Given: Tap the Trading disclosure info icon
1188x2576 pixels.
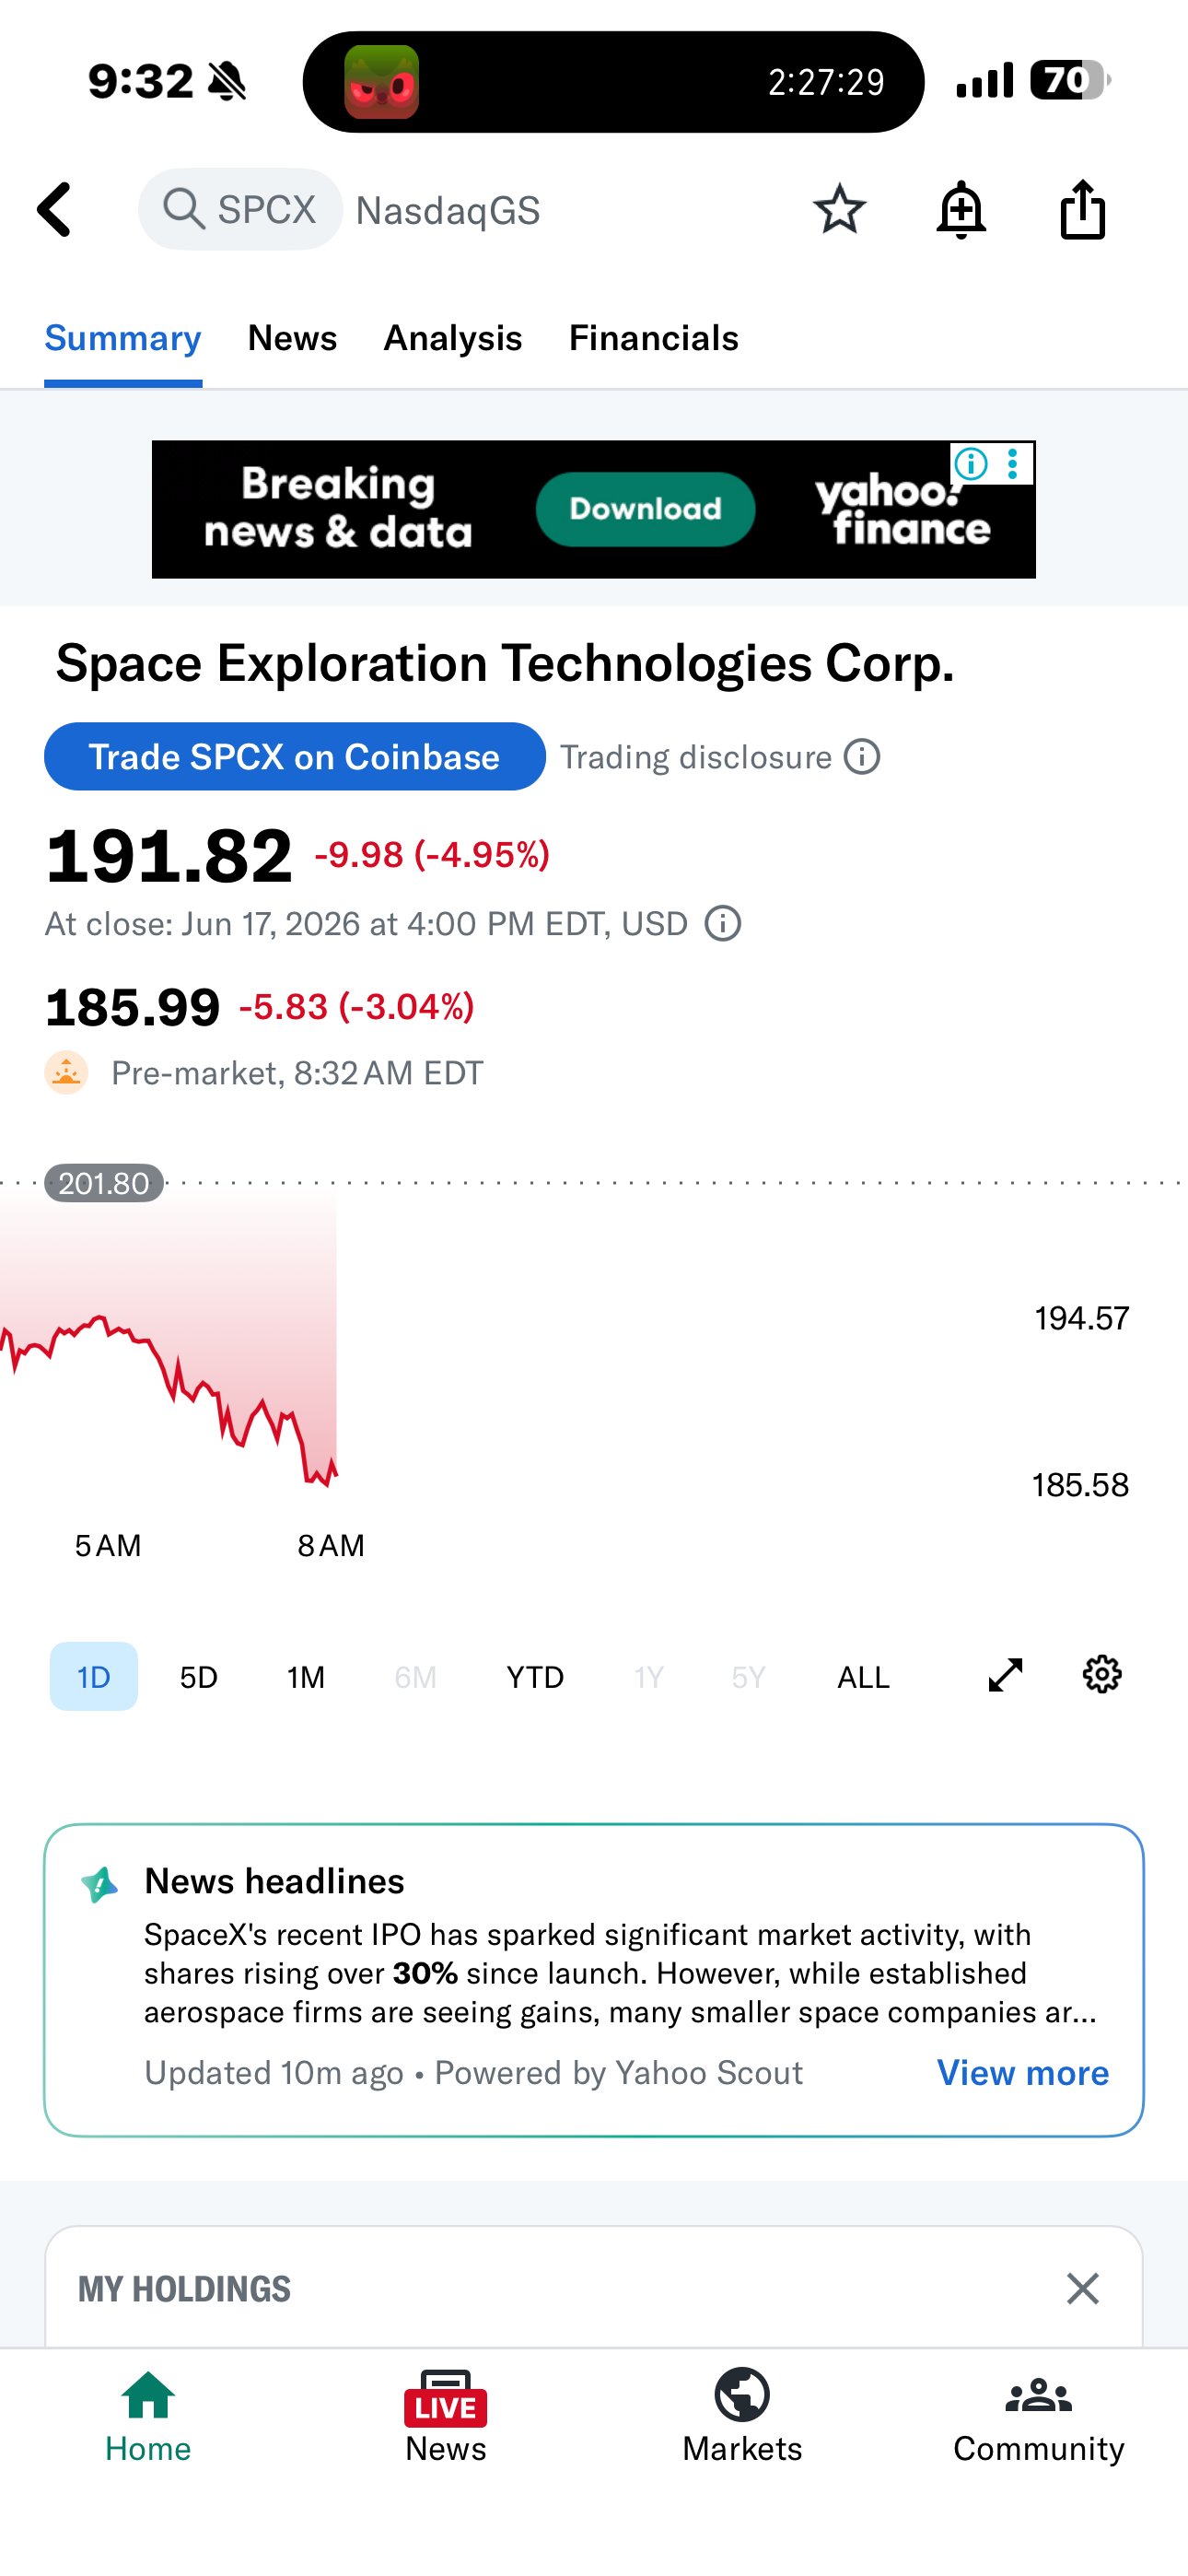Looking at the screenshot, I should point(862,757).
